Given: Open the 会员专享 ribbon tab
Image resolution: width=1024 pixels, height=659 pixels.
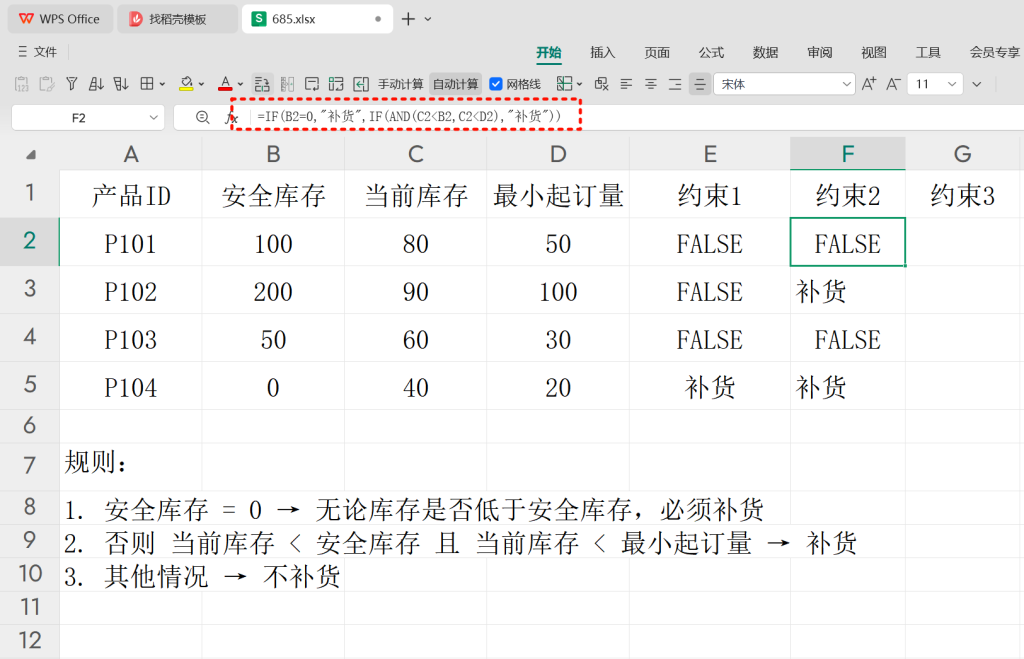Looking at the screenshot, I should click(995, 52).
